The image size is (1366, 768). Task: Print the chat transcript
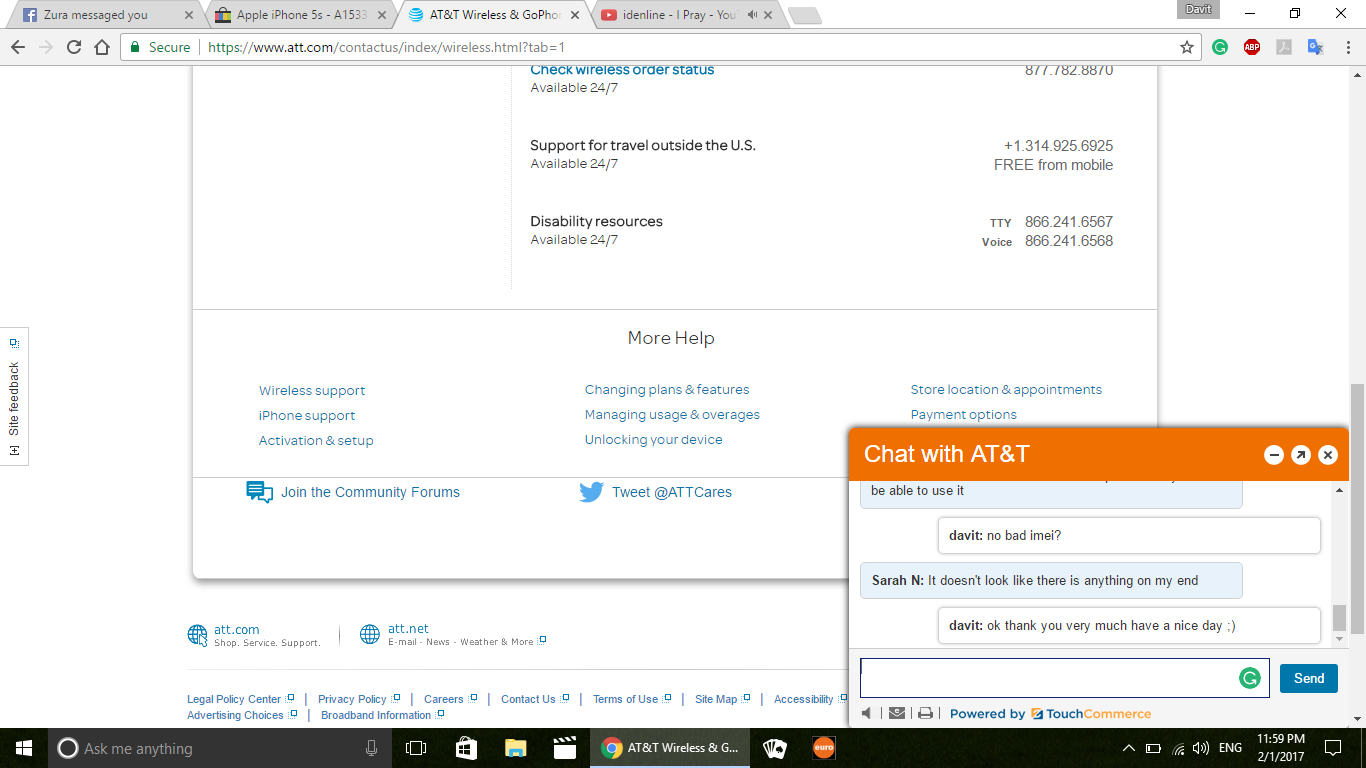(x=926, y=713)
